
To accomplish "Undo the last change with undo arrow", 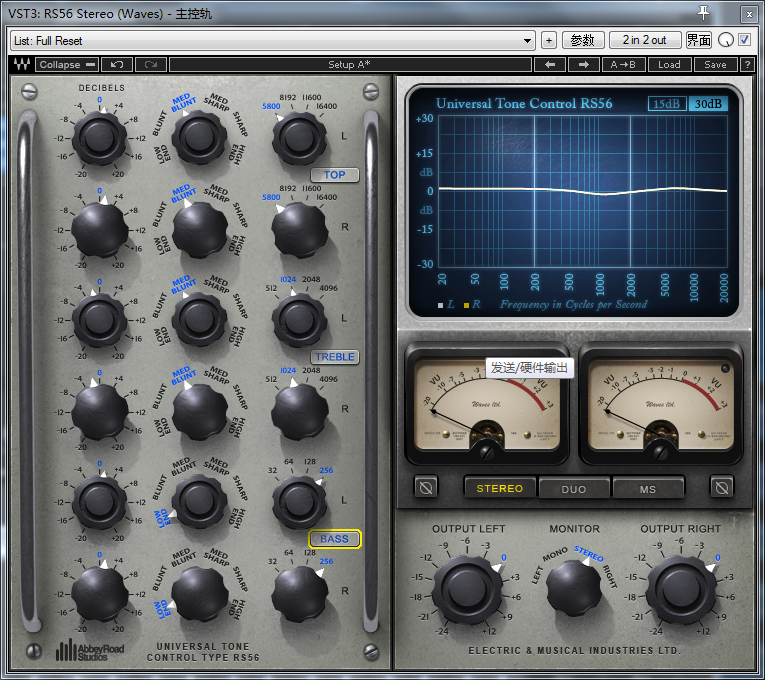I will pyautogui.click(x=117, y=64).
